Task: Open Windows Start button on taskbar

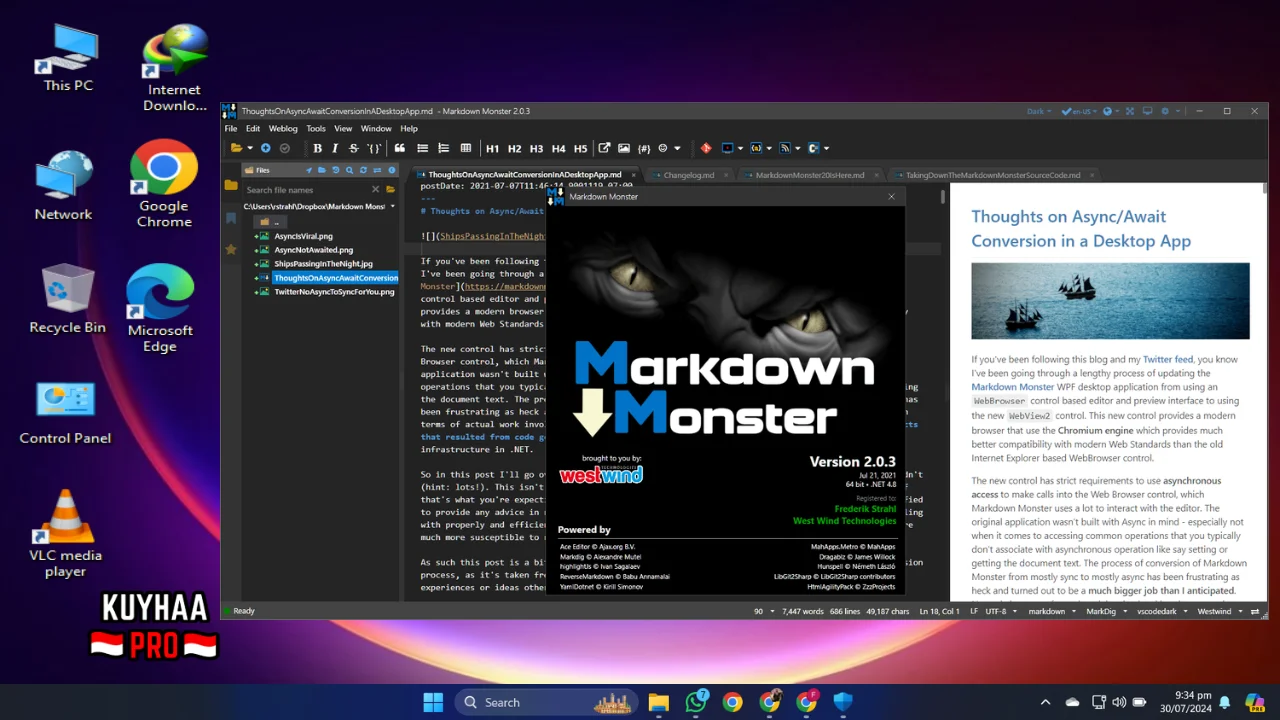Action: click(x=433, y=702)
